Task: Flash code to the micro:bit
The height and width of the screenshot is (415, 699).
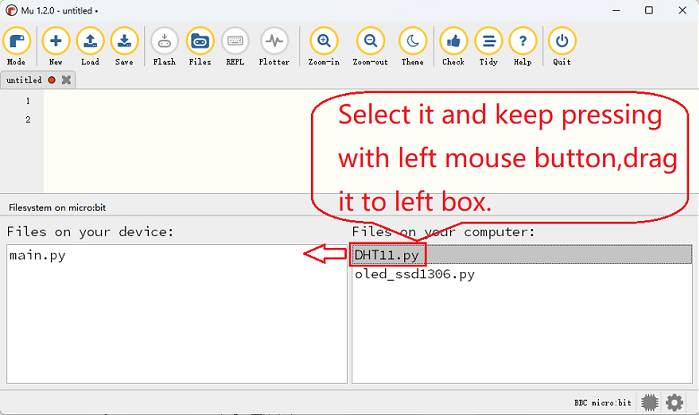Action: [164, 46]
